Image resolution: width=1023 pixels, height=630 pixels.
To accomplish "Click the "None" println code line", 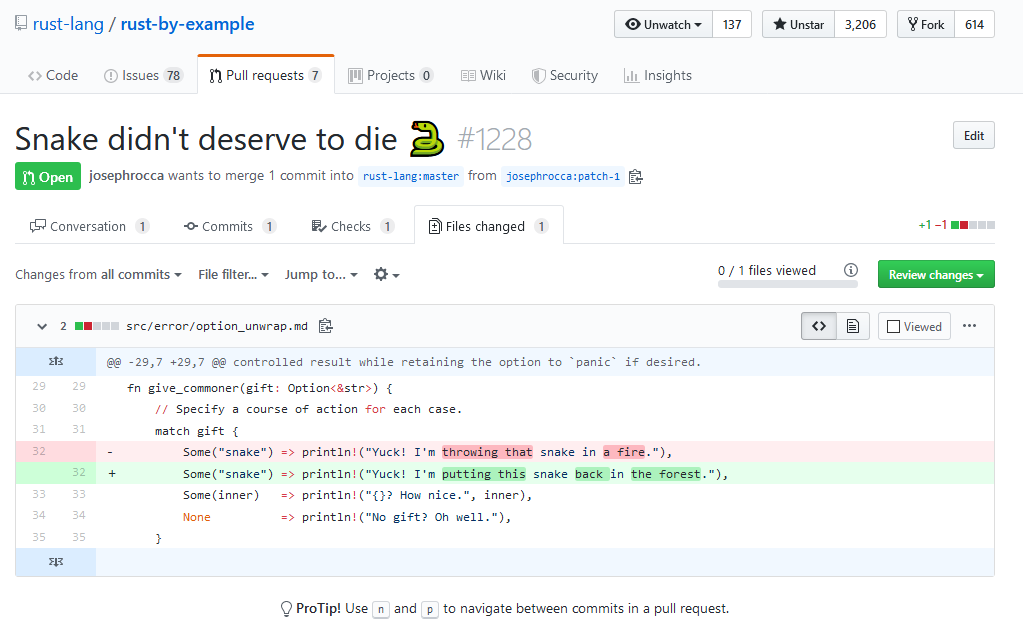I will (346, 517).
